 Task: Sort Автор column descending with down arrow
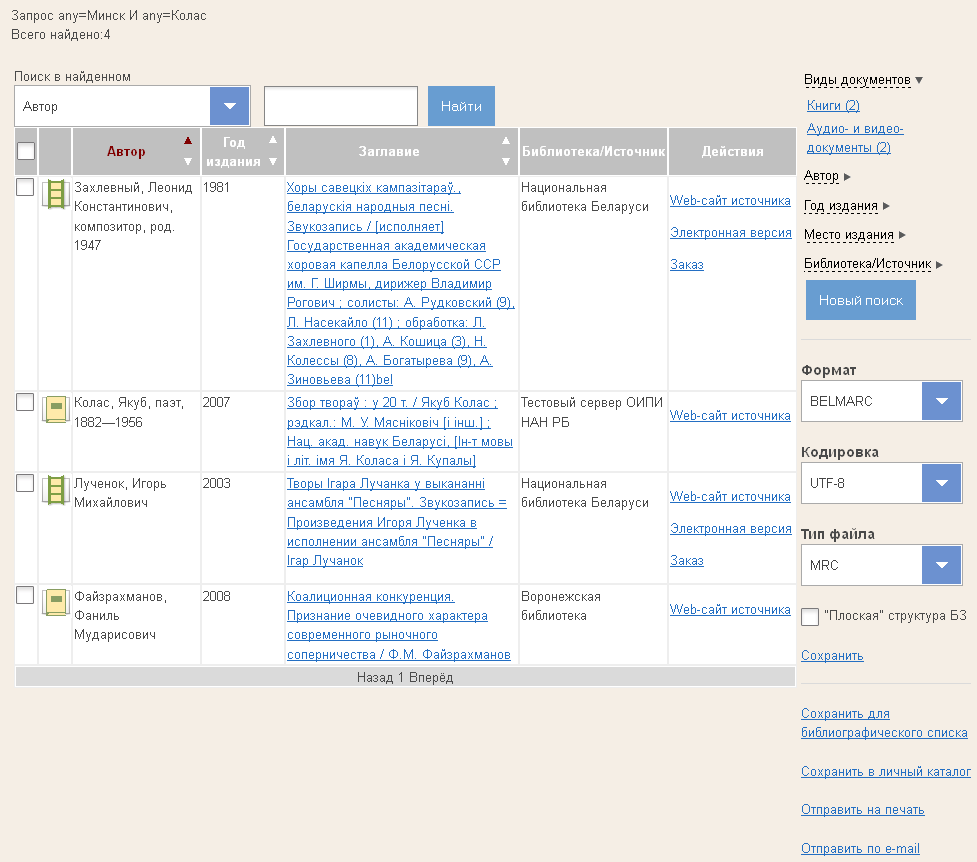[188, 162]
